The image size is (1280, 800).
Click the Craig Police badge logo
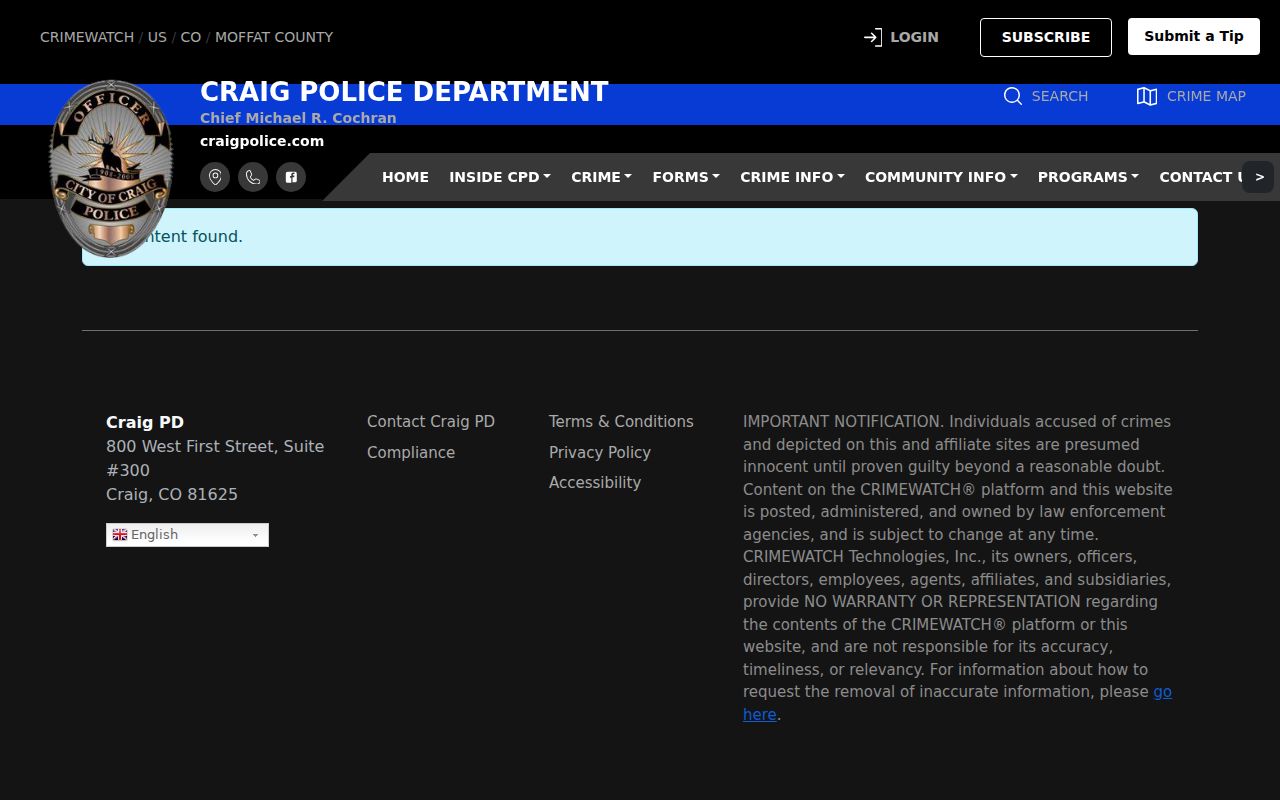[x=111, y=168]
